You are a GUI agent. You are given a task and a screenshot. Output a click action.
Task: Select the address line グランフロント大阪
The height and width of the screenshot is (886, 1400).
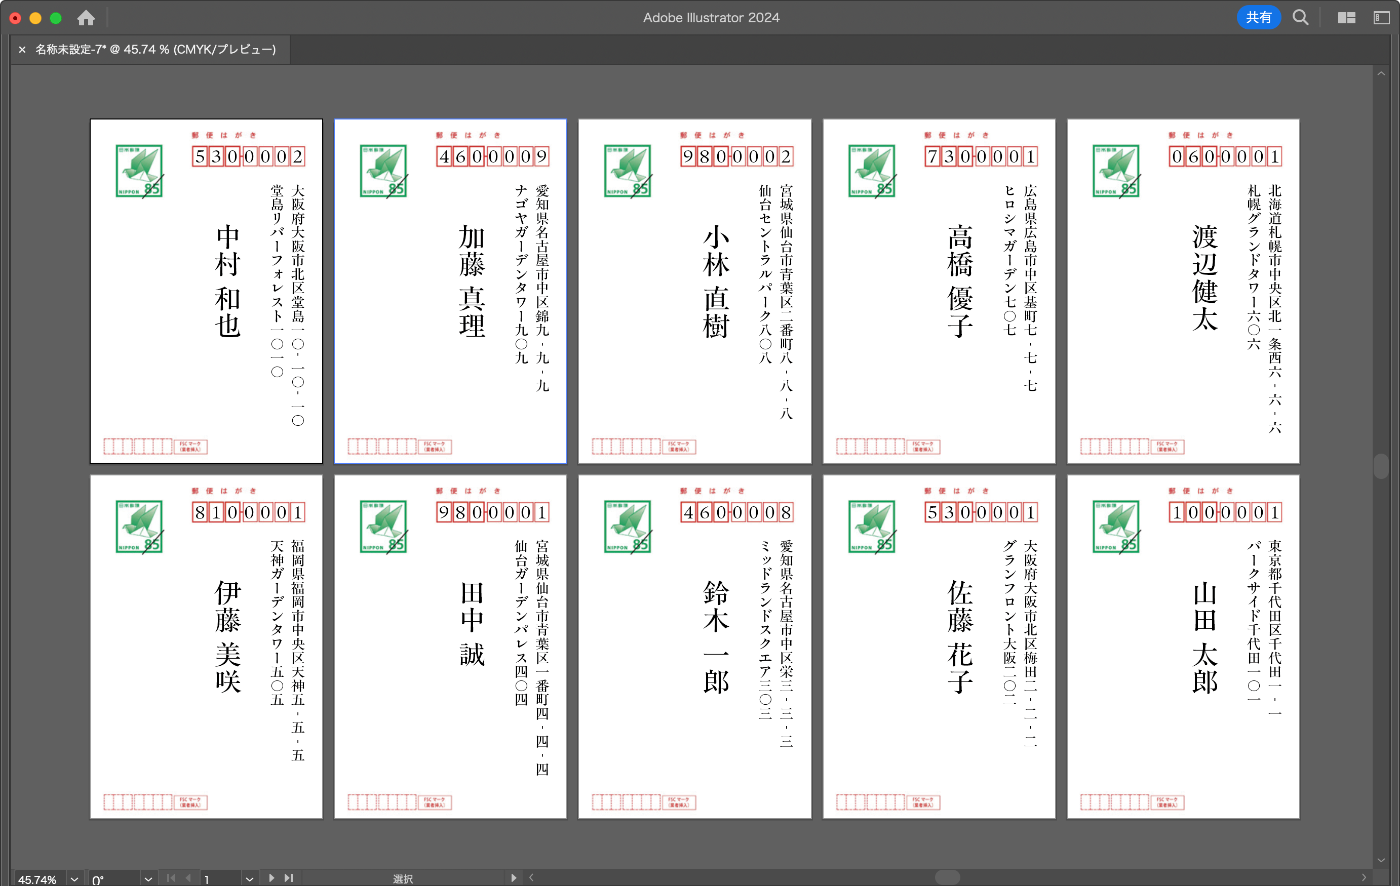click(x=1009, y=602)
